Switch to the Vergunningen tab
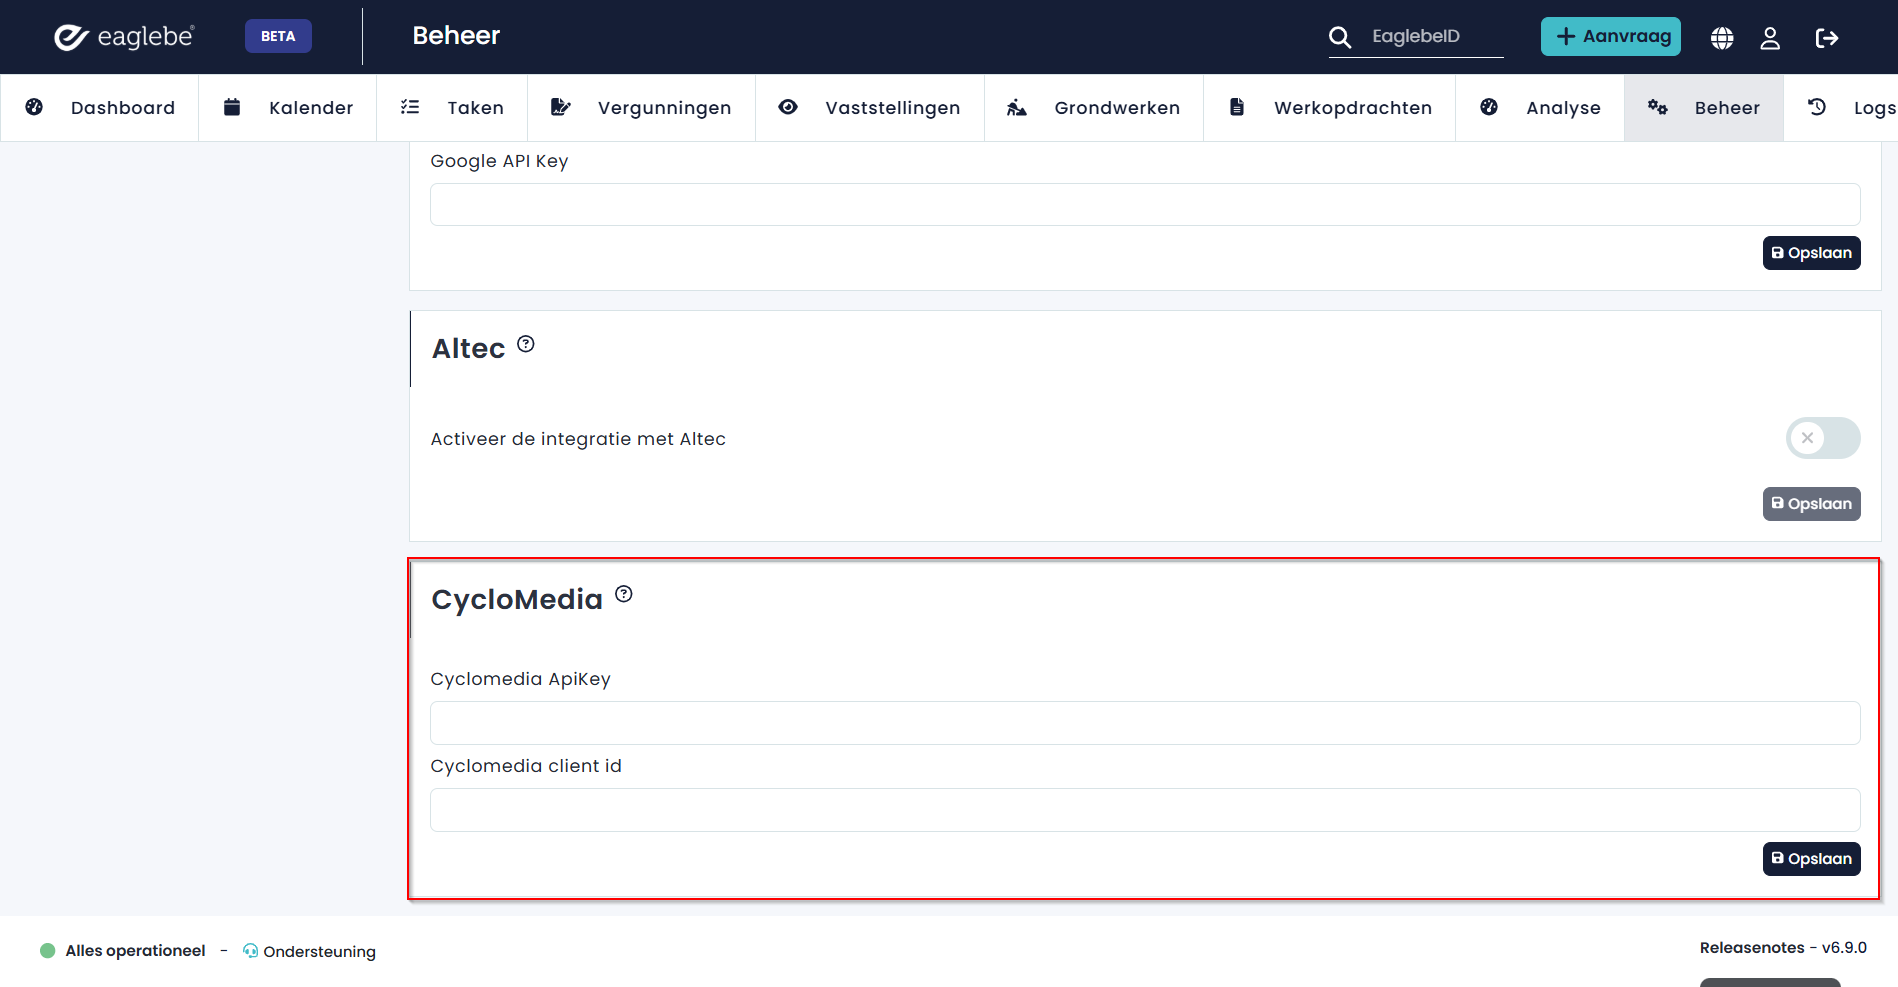The height and width of the screenshot is (987, 1898). [x=641, y=107]
